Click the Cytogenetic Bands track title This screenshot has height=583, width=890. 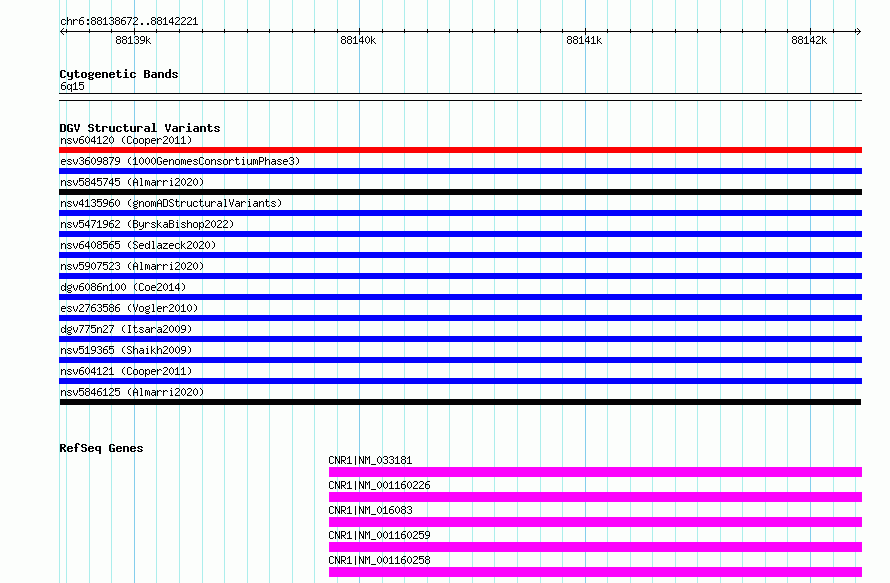point(119,74)
